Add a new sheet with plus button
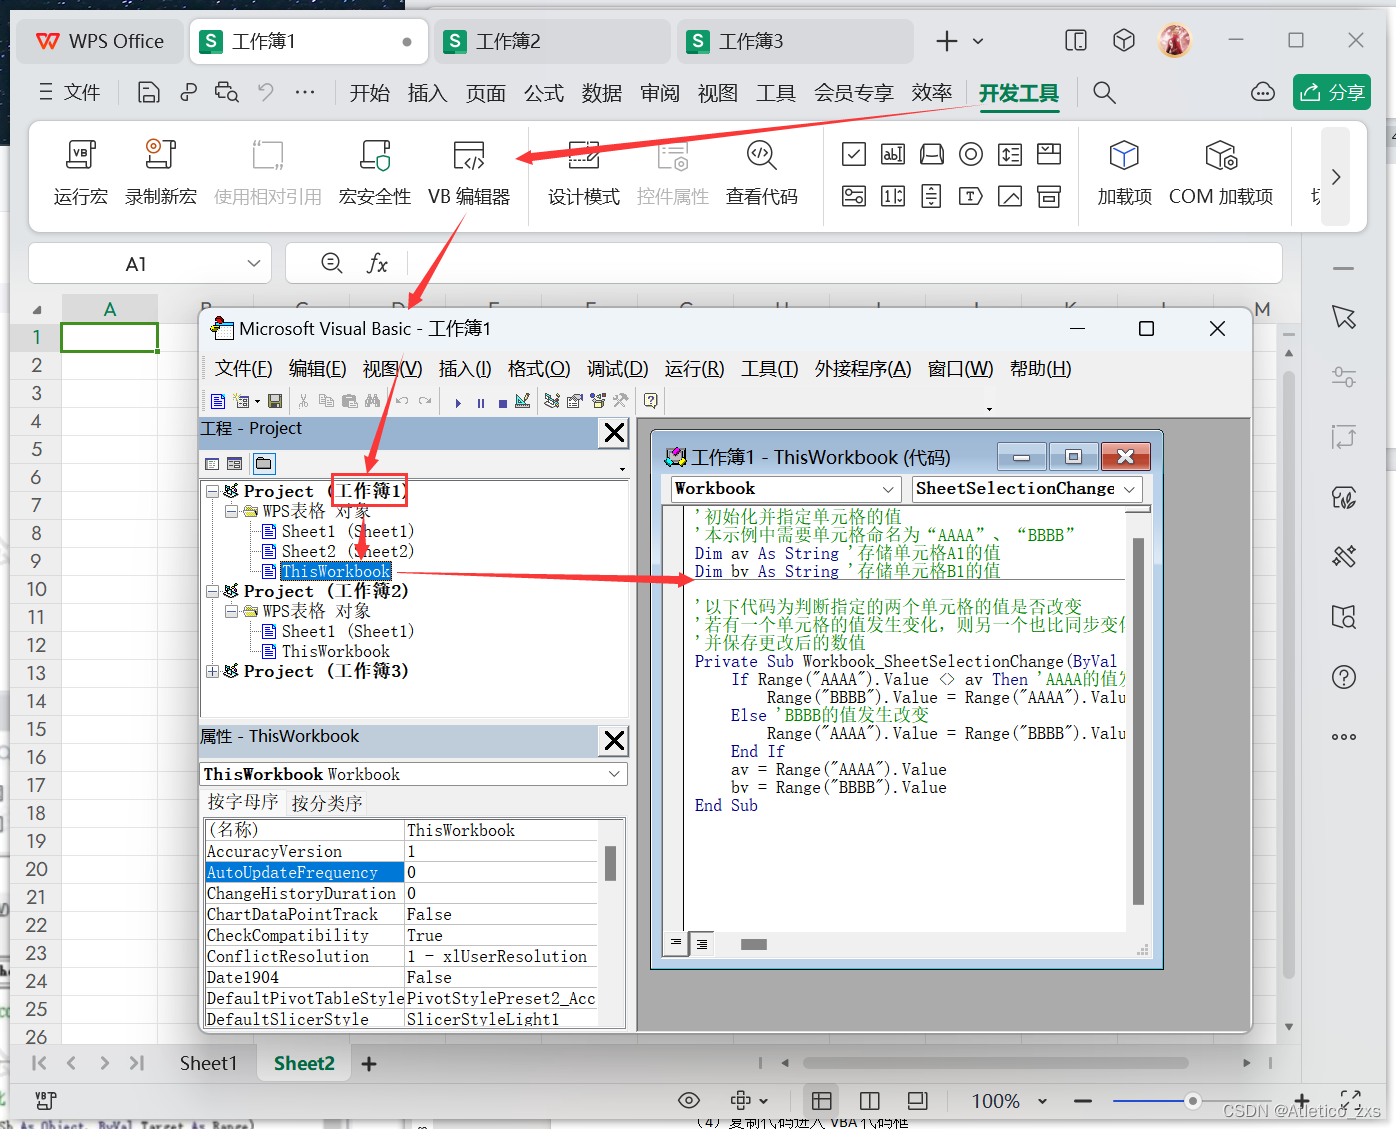The width and height of the screenshot is (1396, 1129). coord(369,1064)
